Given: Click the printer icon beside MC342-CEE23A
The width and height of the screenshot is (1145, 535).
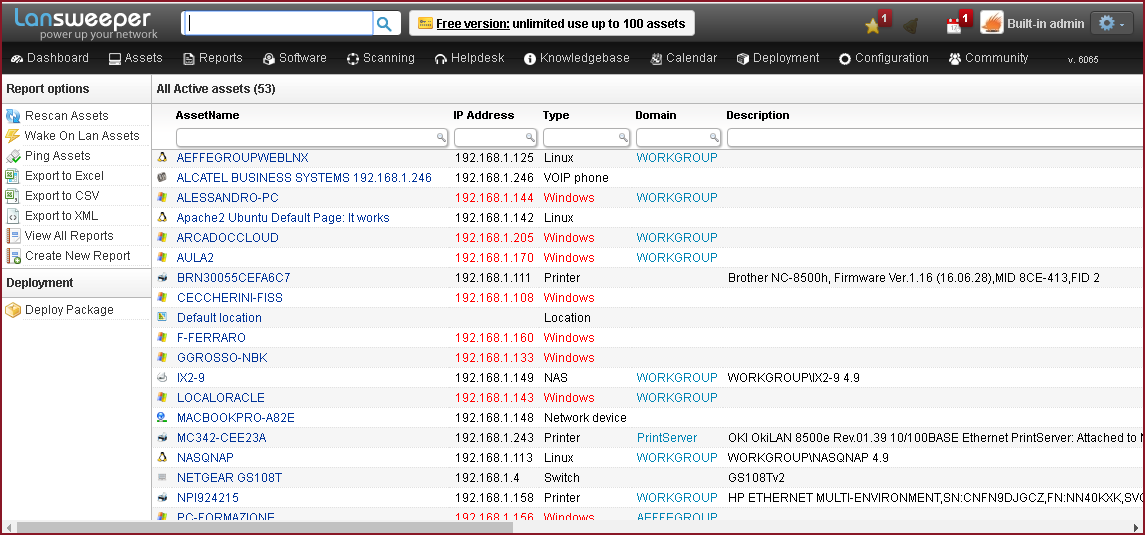Looking at the screenshot, I should pos(162,438).
